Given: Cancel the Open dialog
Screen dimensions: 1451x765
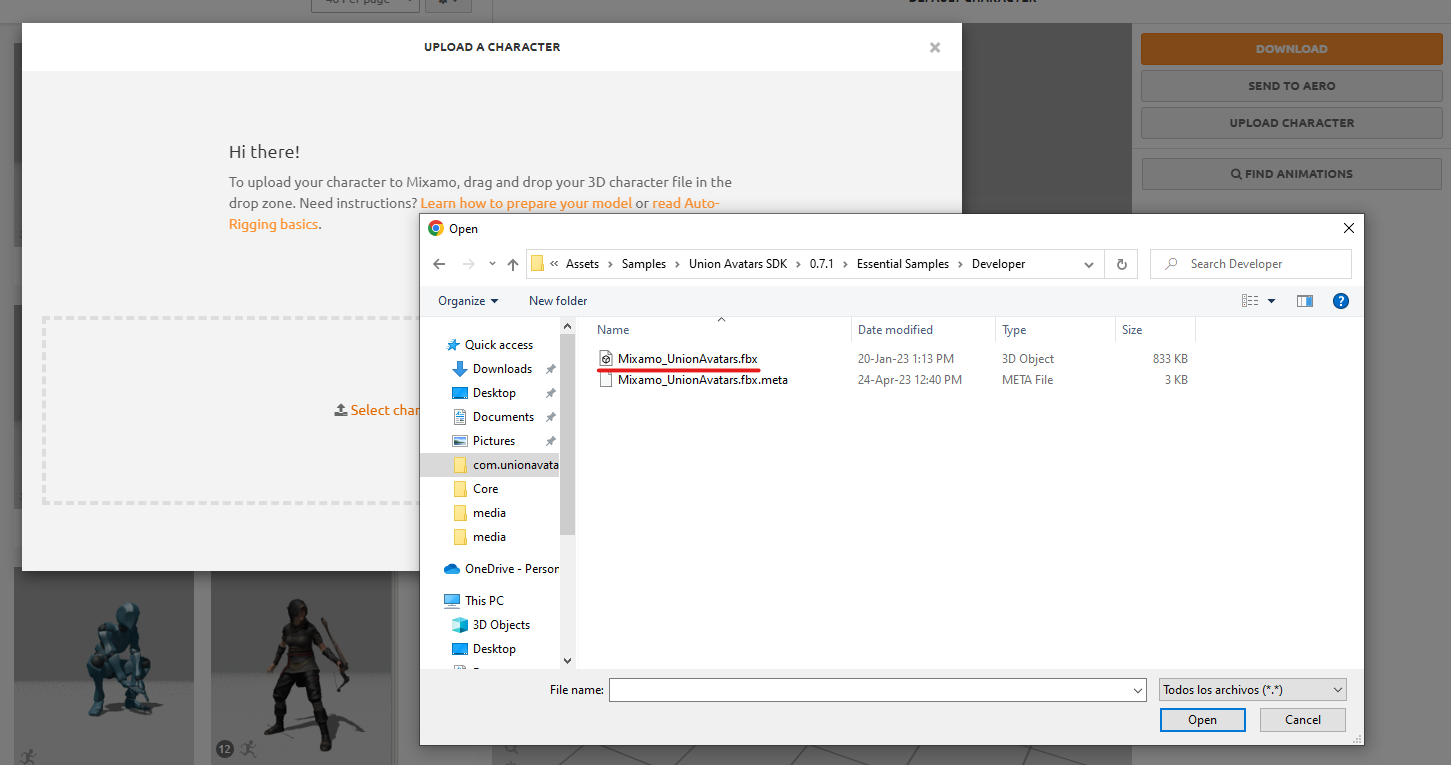Looking at the screenshot, I should tap(1302, 720).
